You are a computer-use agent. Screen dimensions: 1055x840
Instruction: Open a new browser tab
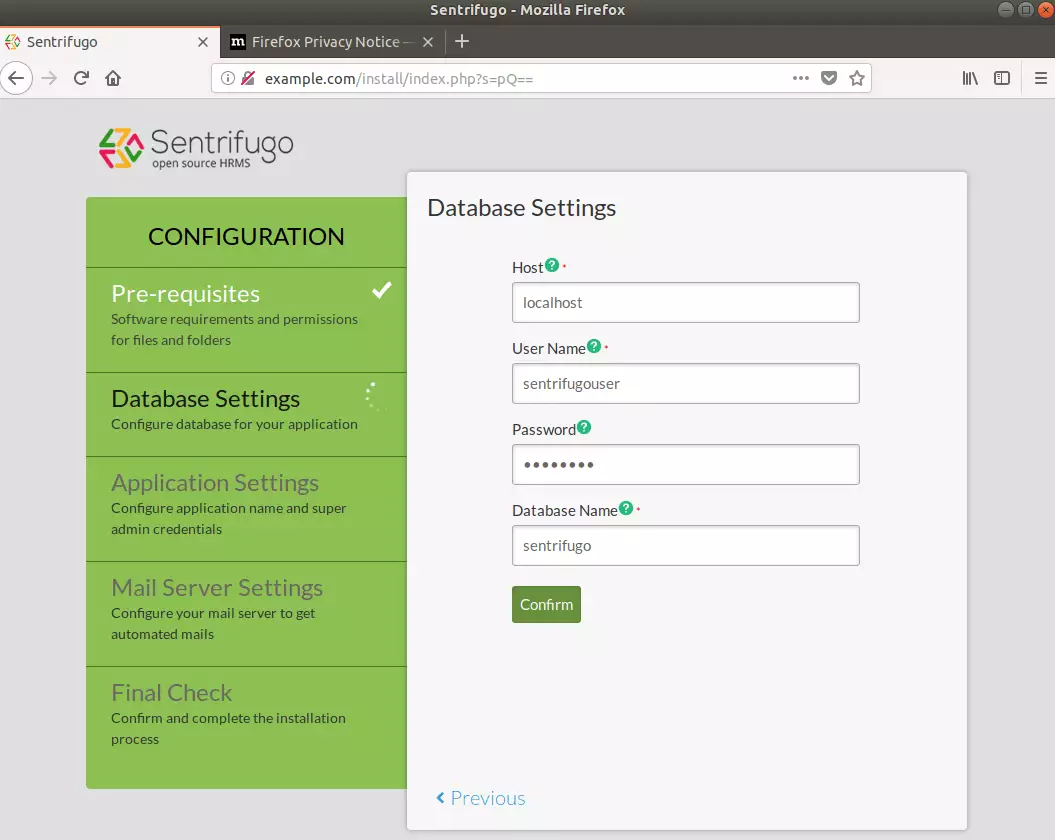[x=462, y=42]
